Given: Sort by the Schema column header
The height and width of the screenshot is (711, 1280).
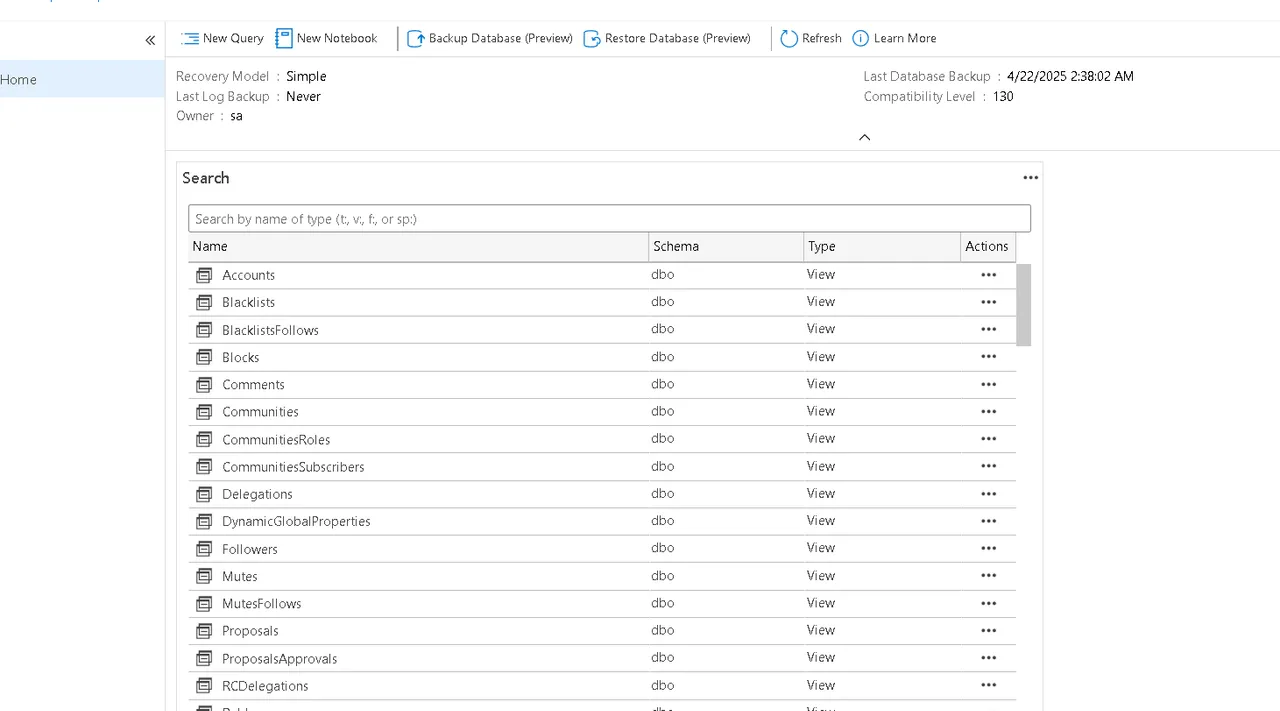Looking at the screenshot, I should (726, 246).
